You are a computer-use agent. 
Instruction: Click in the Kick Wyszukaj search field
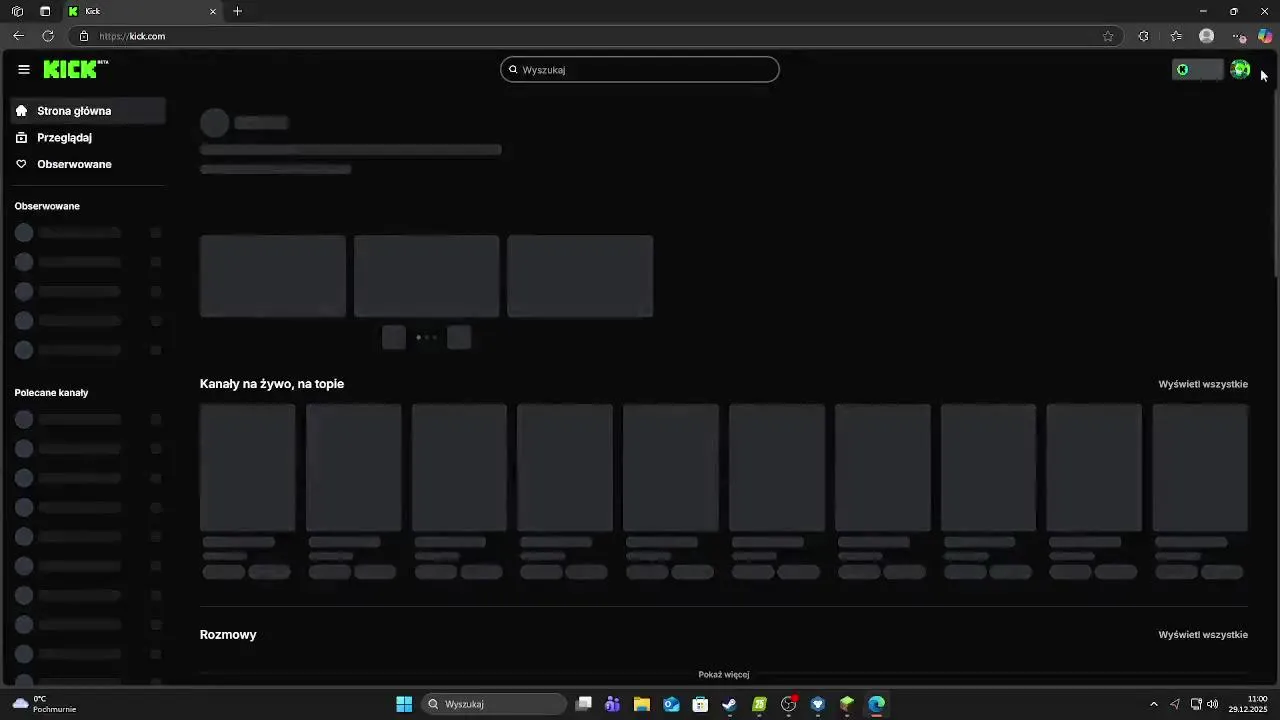click(x=640, y=70)
